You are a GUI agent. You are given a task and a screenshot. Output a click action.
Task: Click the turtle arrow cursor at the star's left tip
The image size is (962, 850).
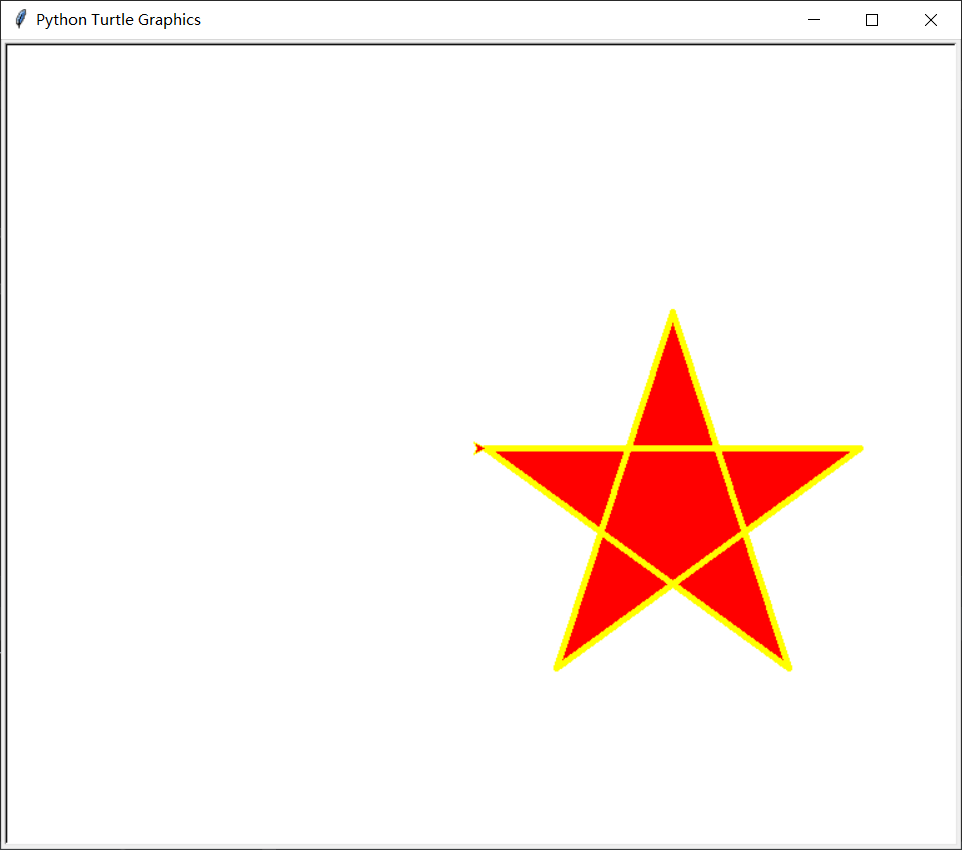tap(479, 449)
